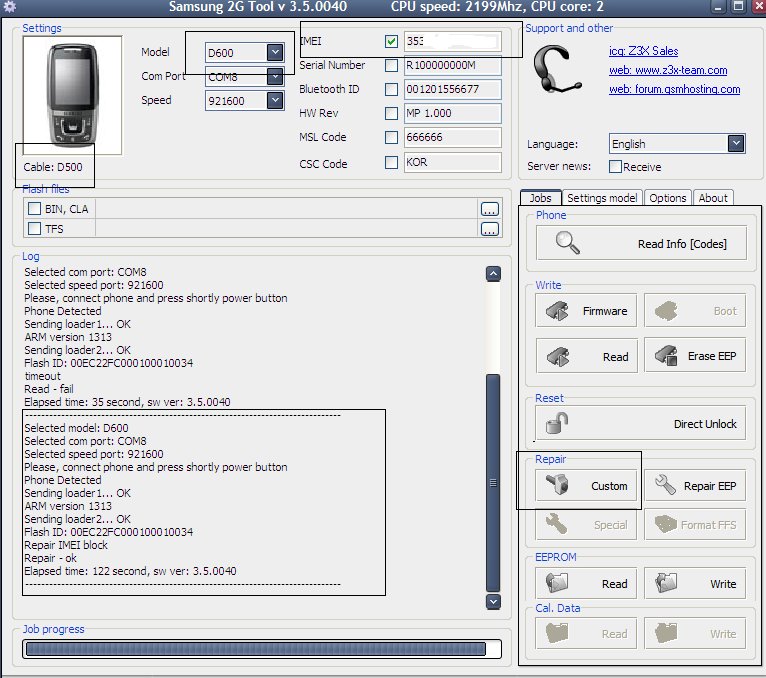Click the Job progress bar

262,649
